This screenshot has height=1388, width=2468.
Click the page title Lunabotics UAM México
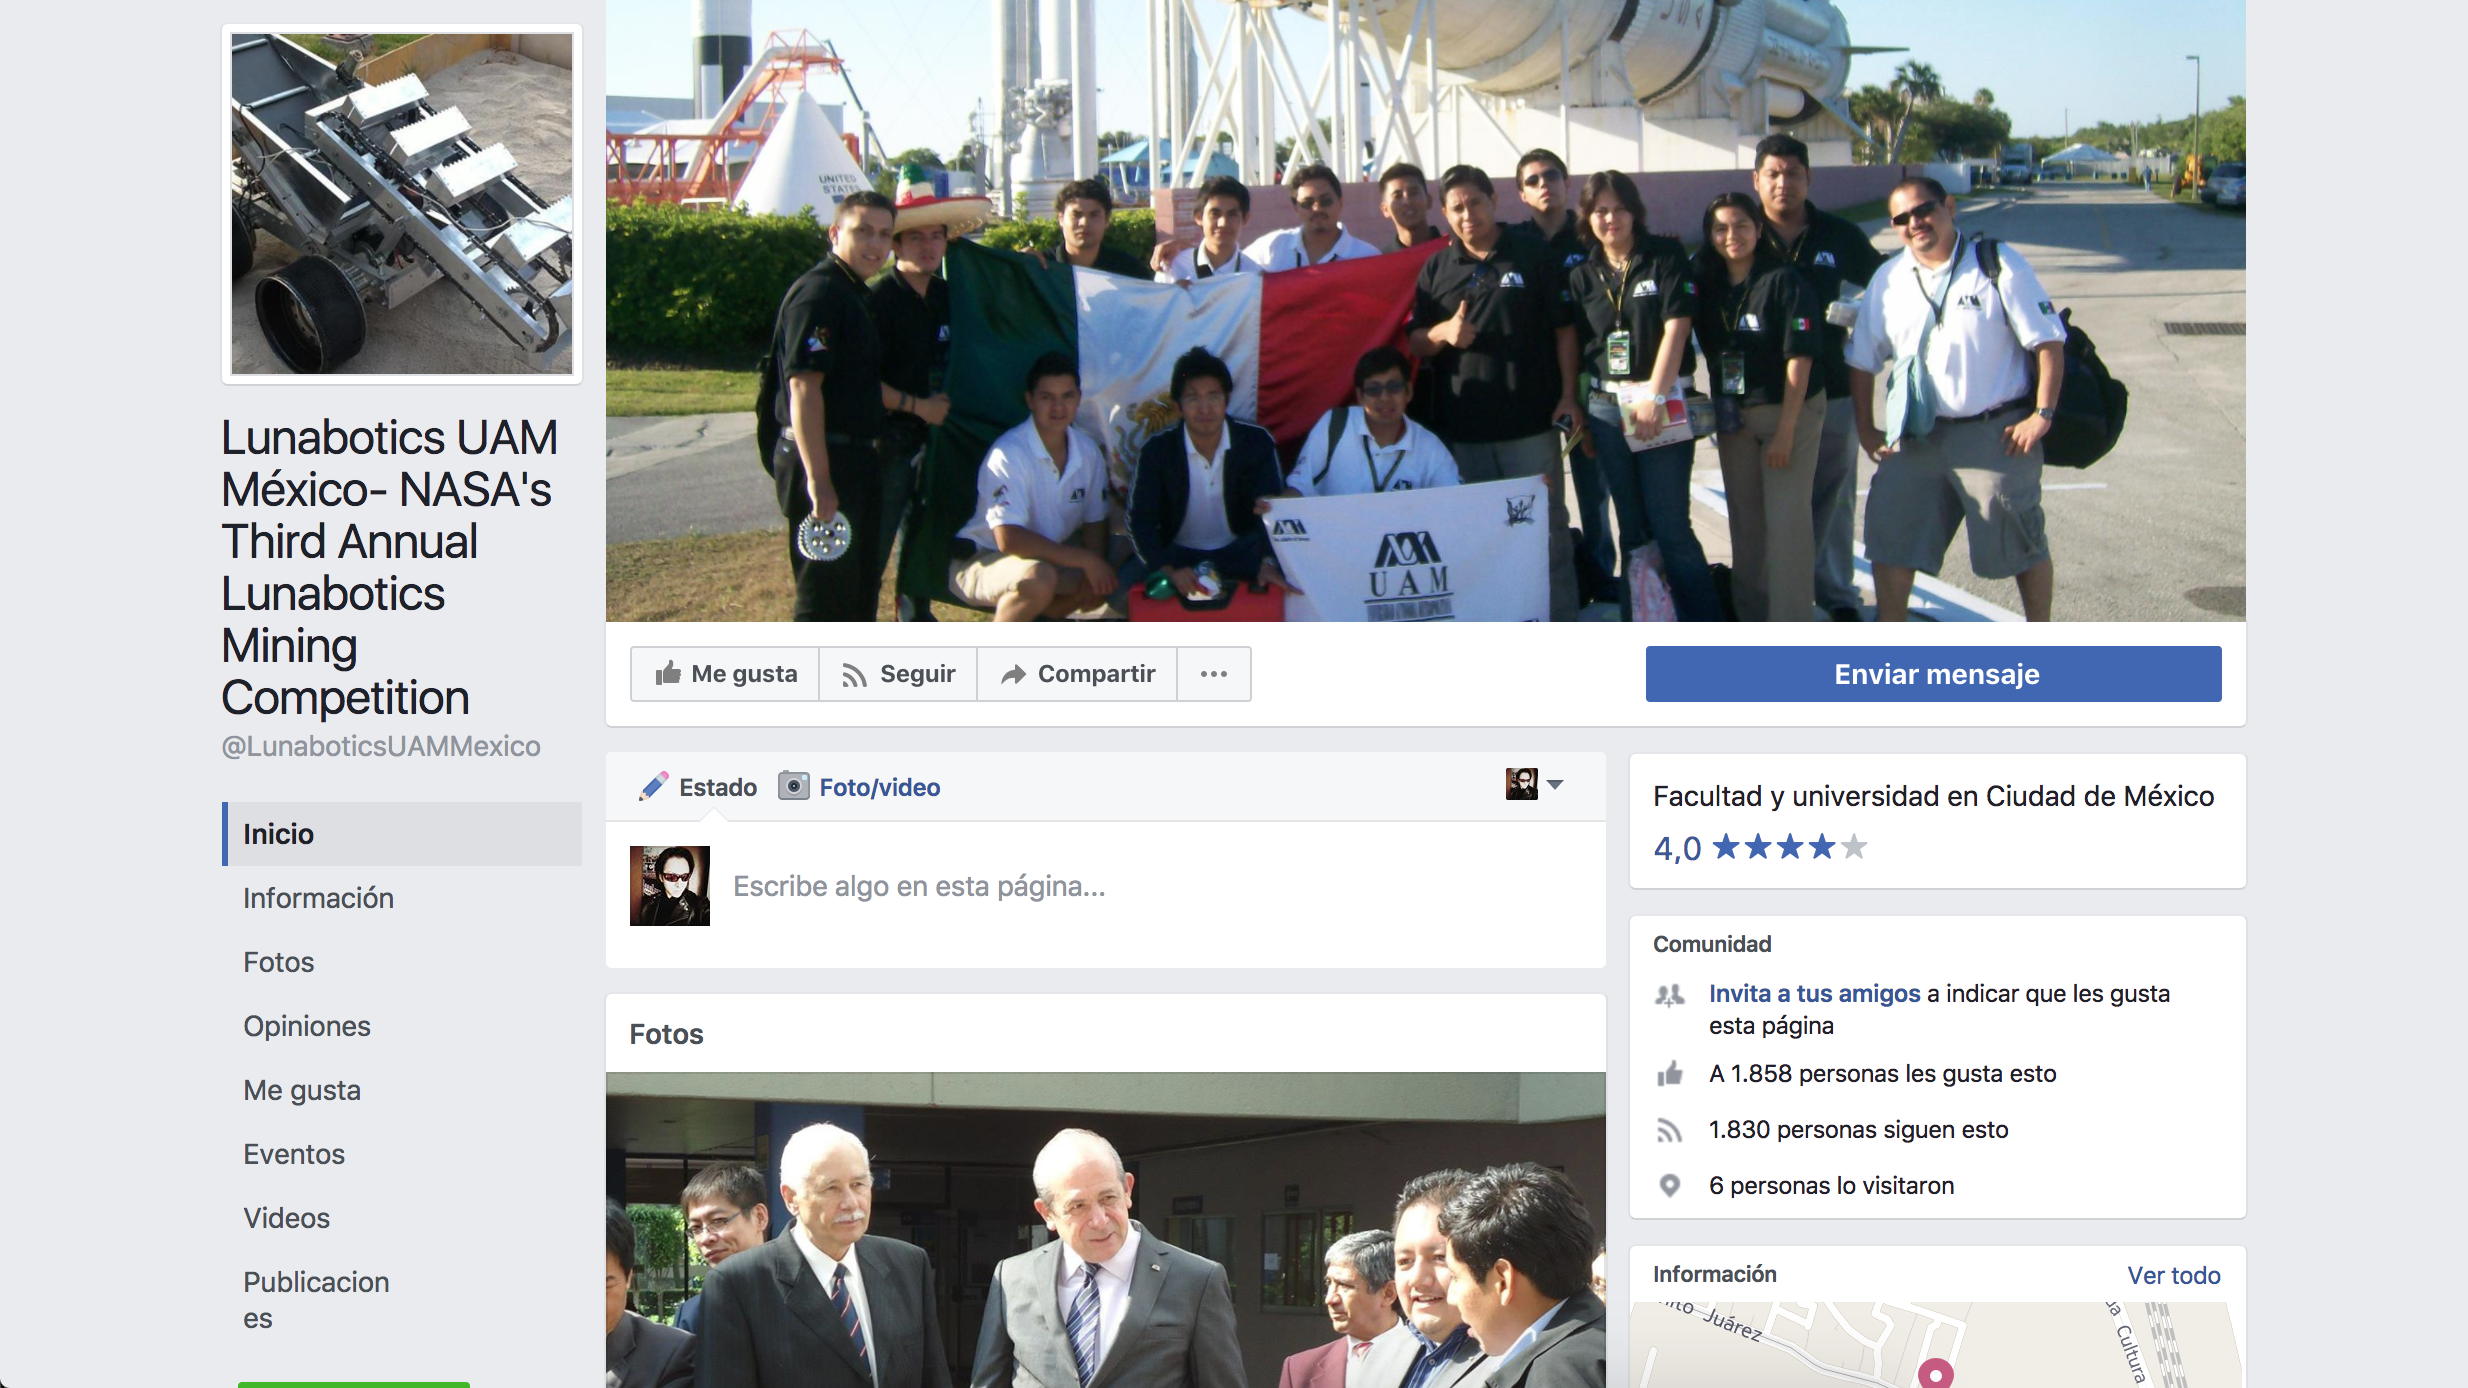point(390,568)
